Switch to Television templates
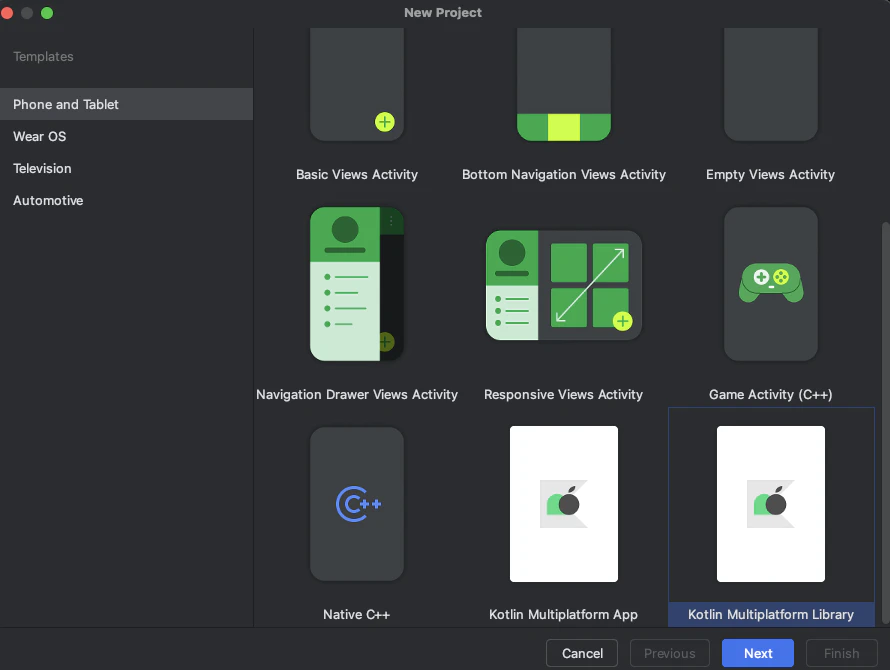 [x=127, y=168]
